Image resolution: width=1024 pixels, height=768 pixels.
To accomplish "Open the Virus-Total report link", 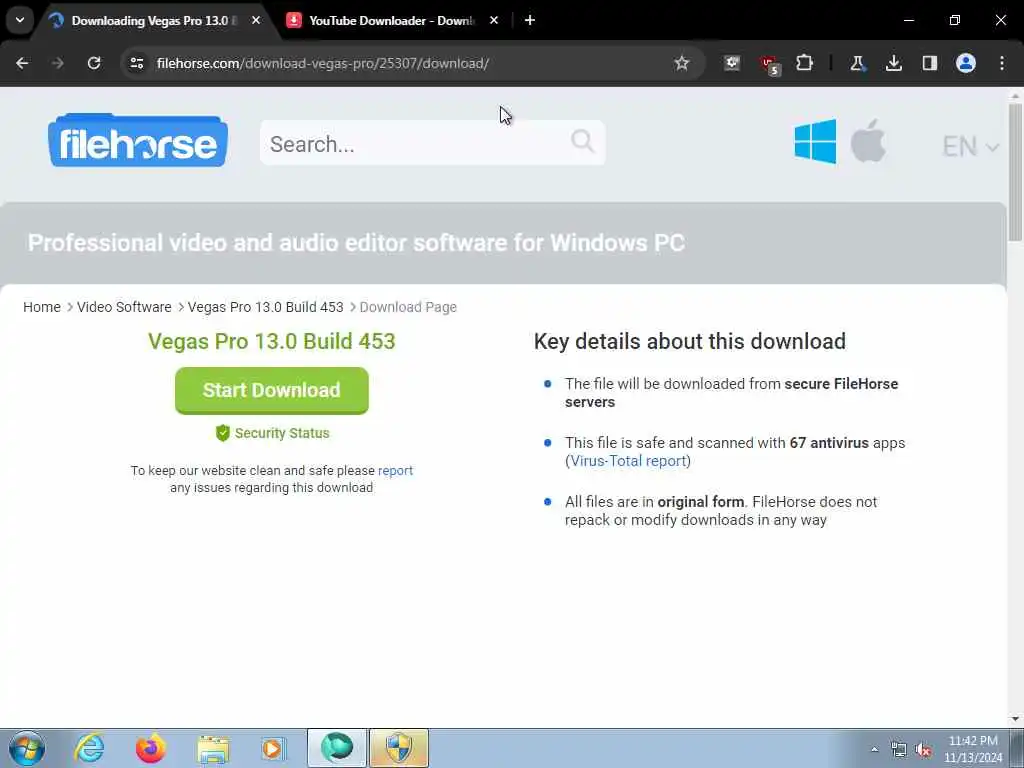I will coord(628,460).
